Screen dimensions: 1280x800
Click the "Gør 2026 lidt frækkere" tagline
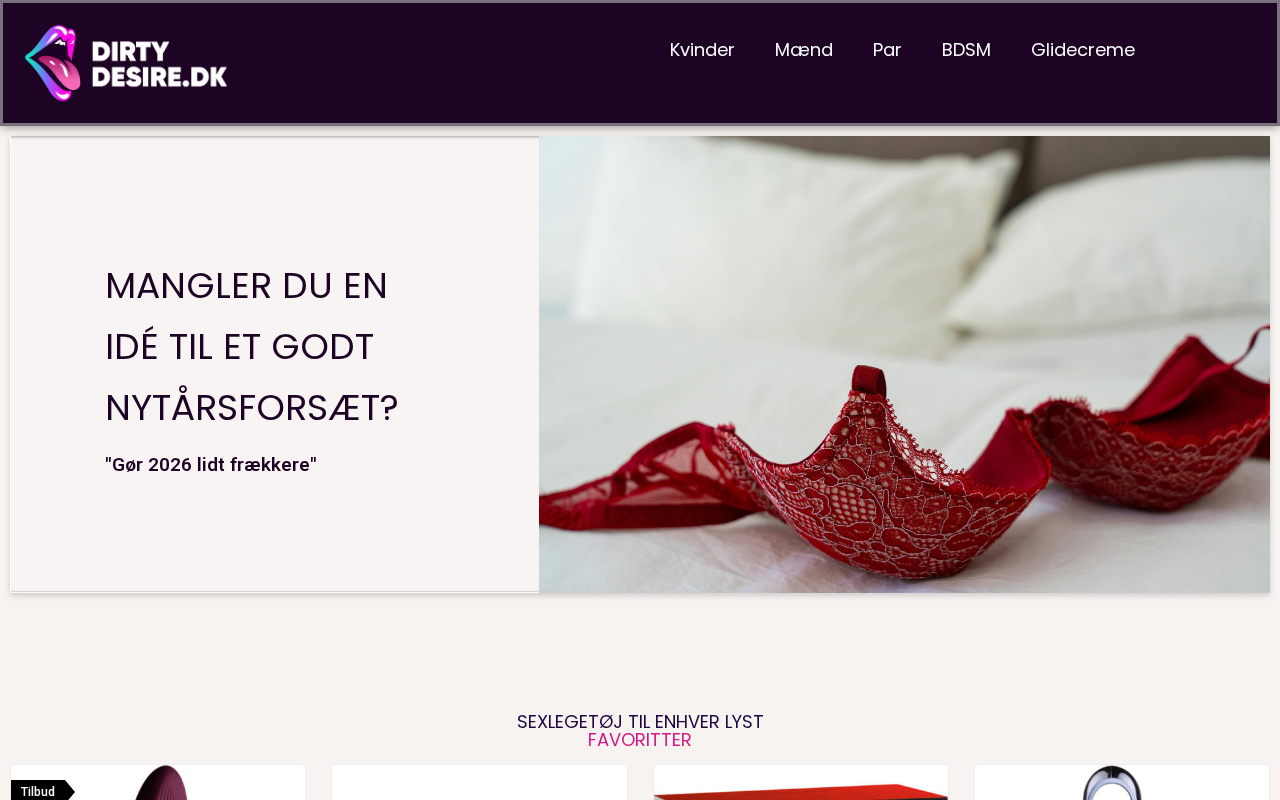[211, 465]
